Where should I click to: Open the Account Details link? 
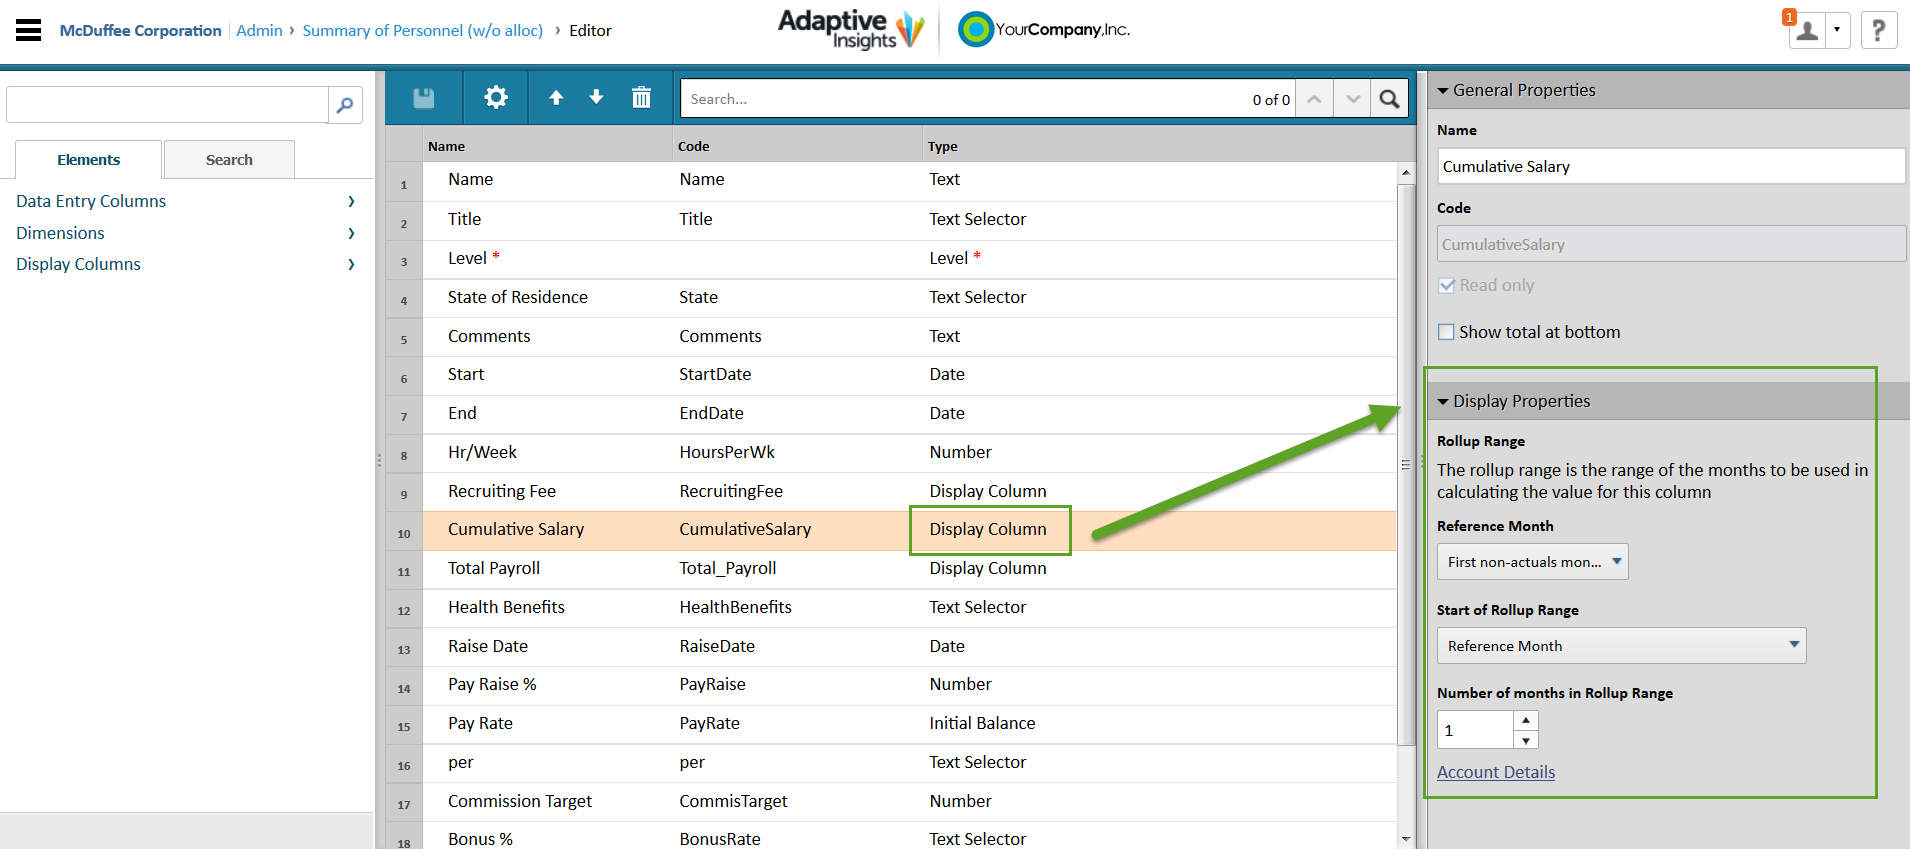pos(1496,772)
